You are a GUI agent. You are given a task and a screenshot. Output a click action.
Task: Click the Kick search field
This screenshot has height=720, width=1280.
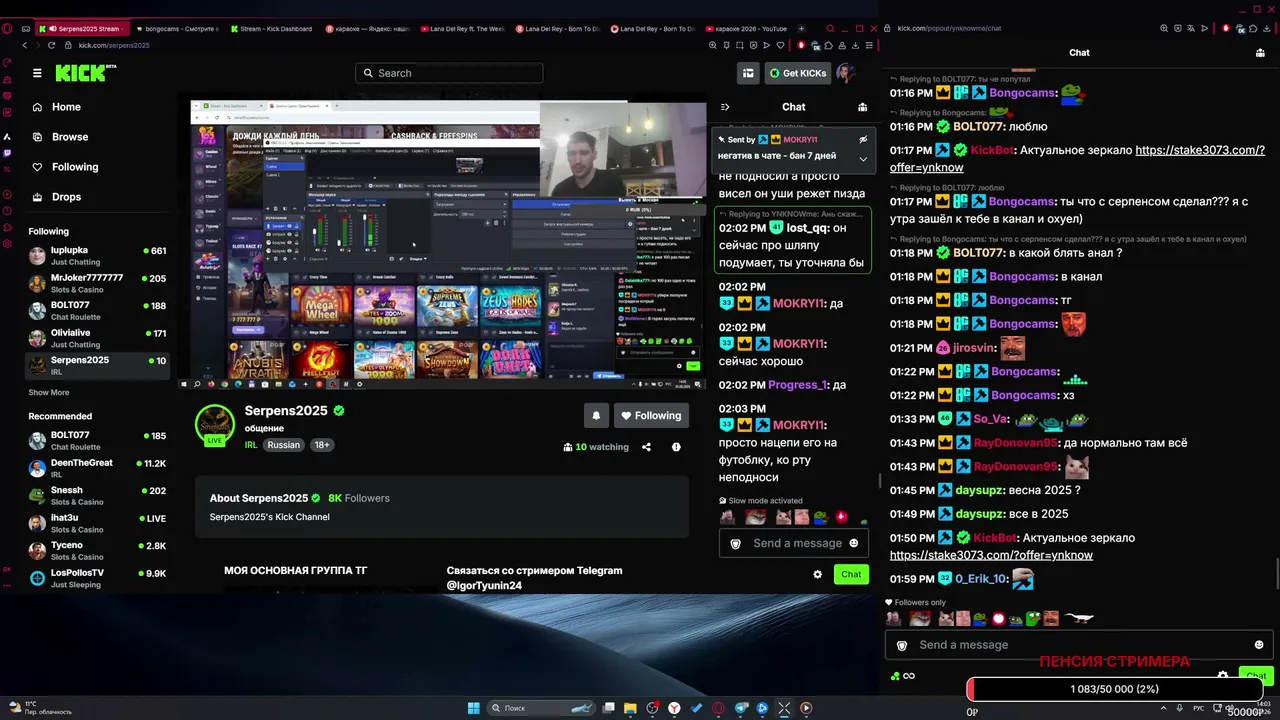449,73
